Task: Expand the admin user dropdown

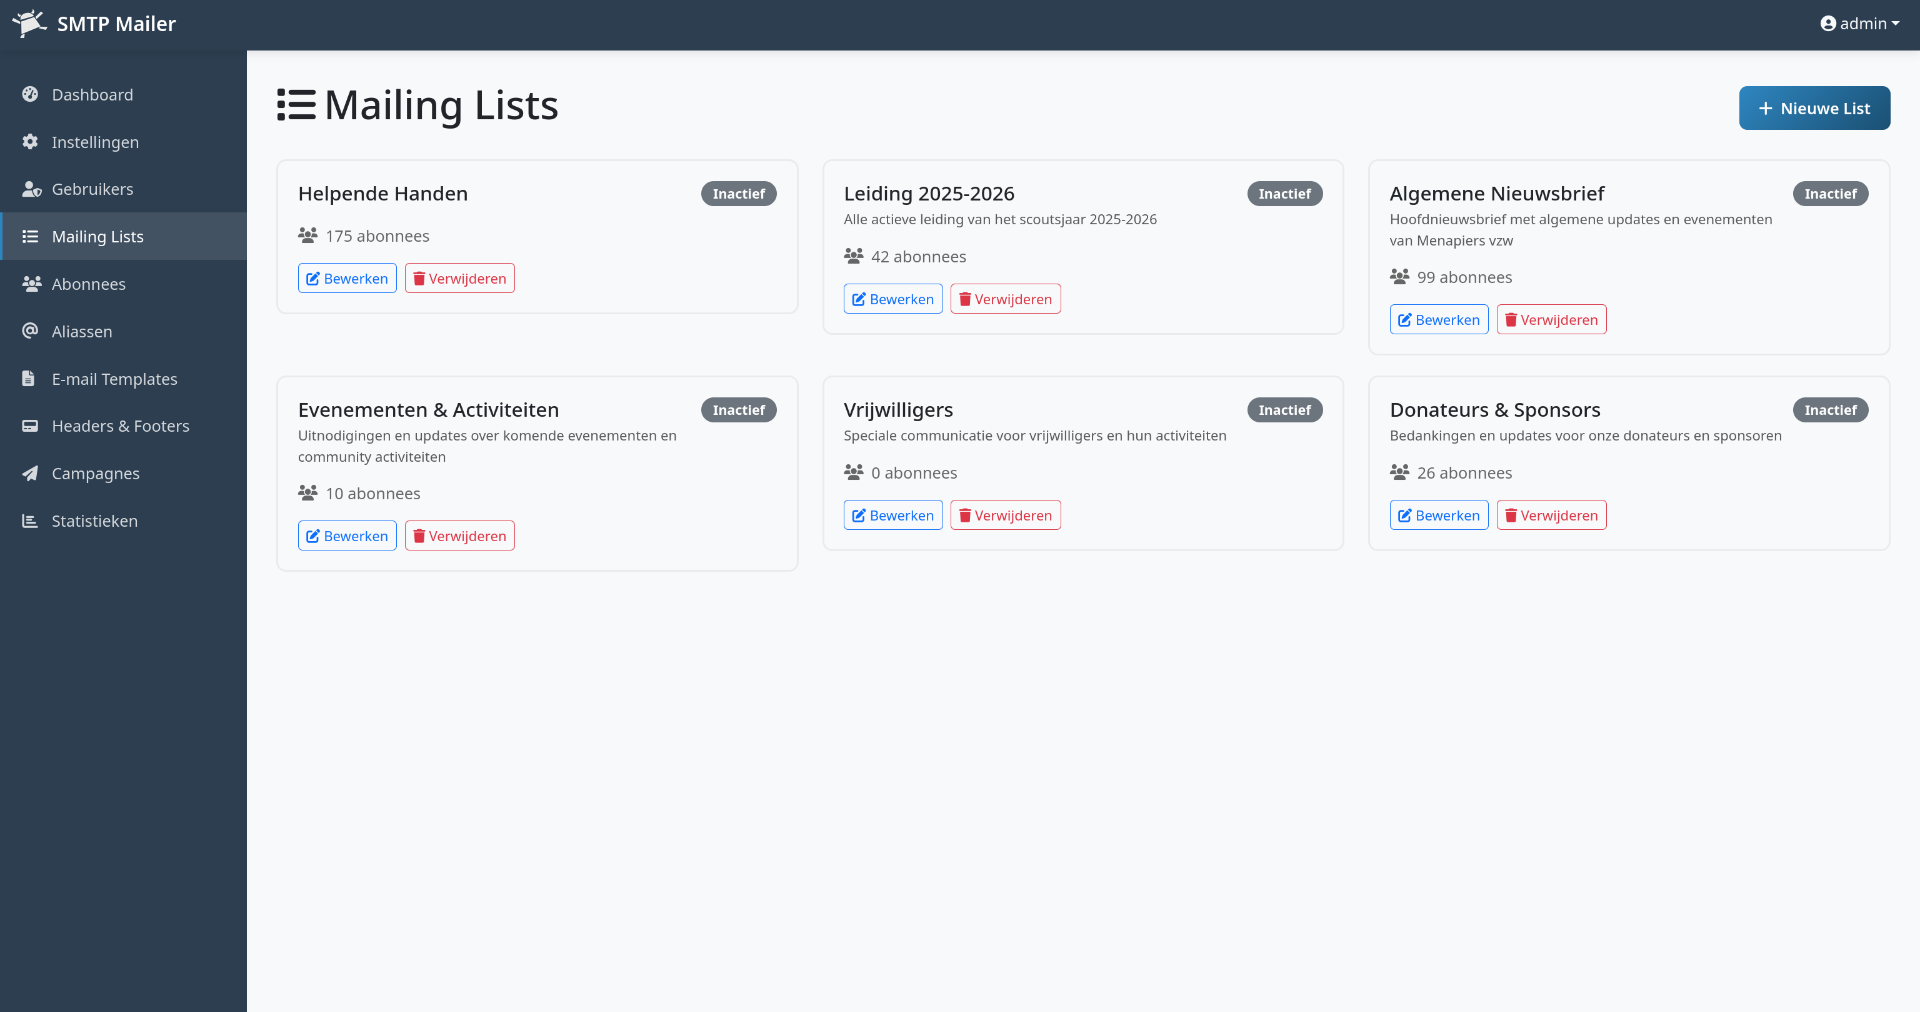Action: [x=1859, y=24]
